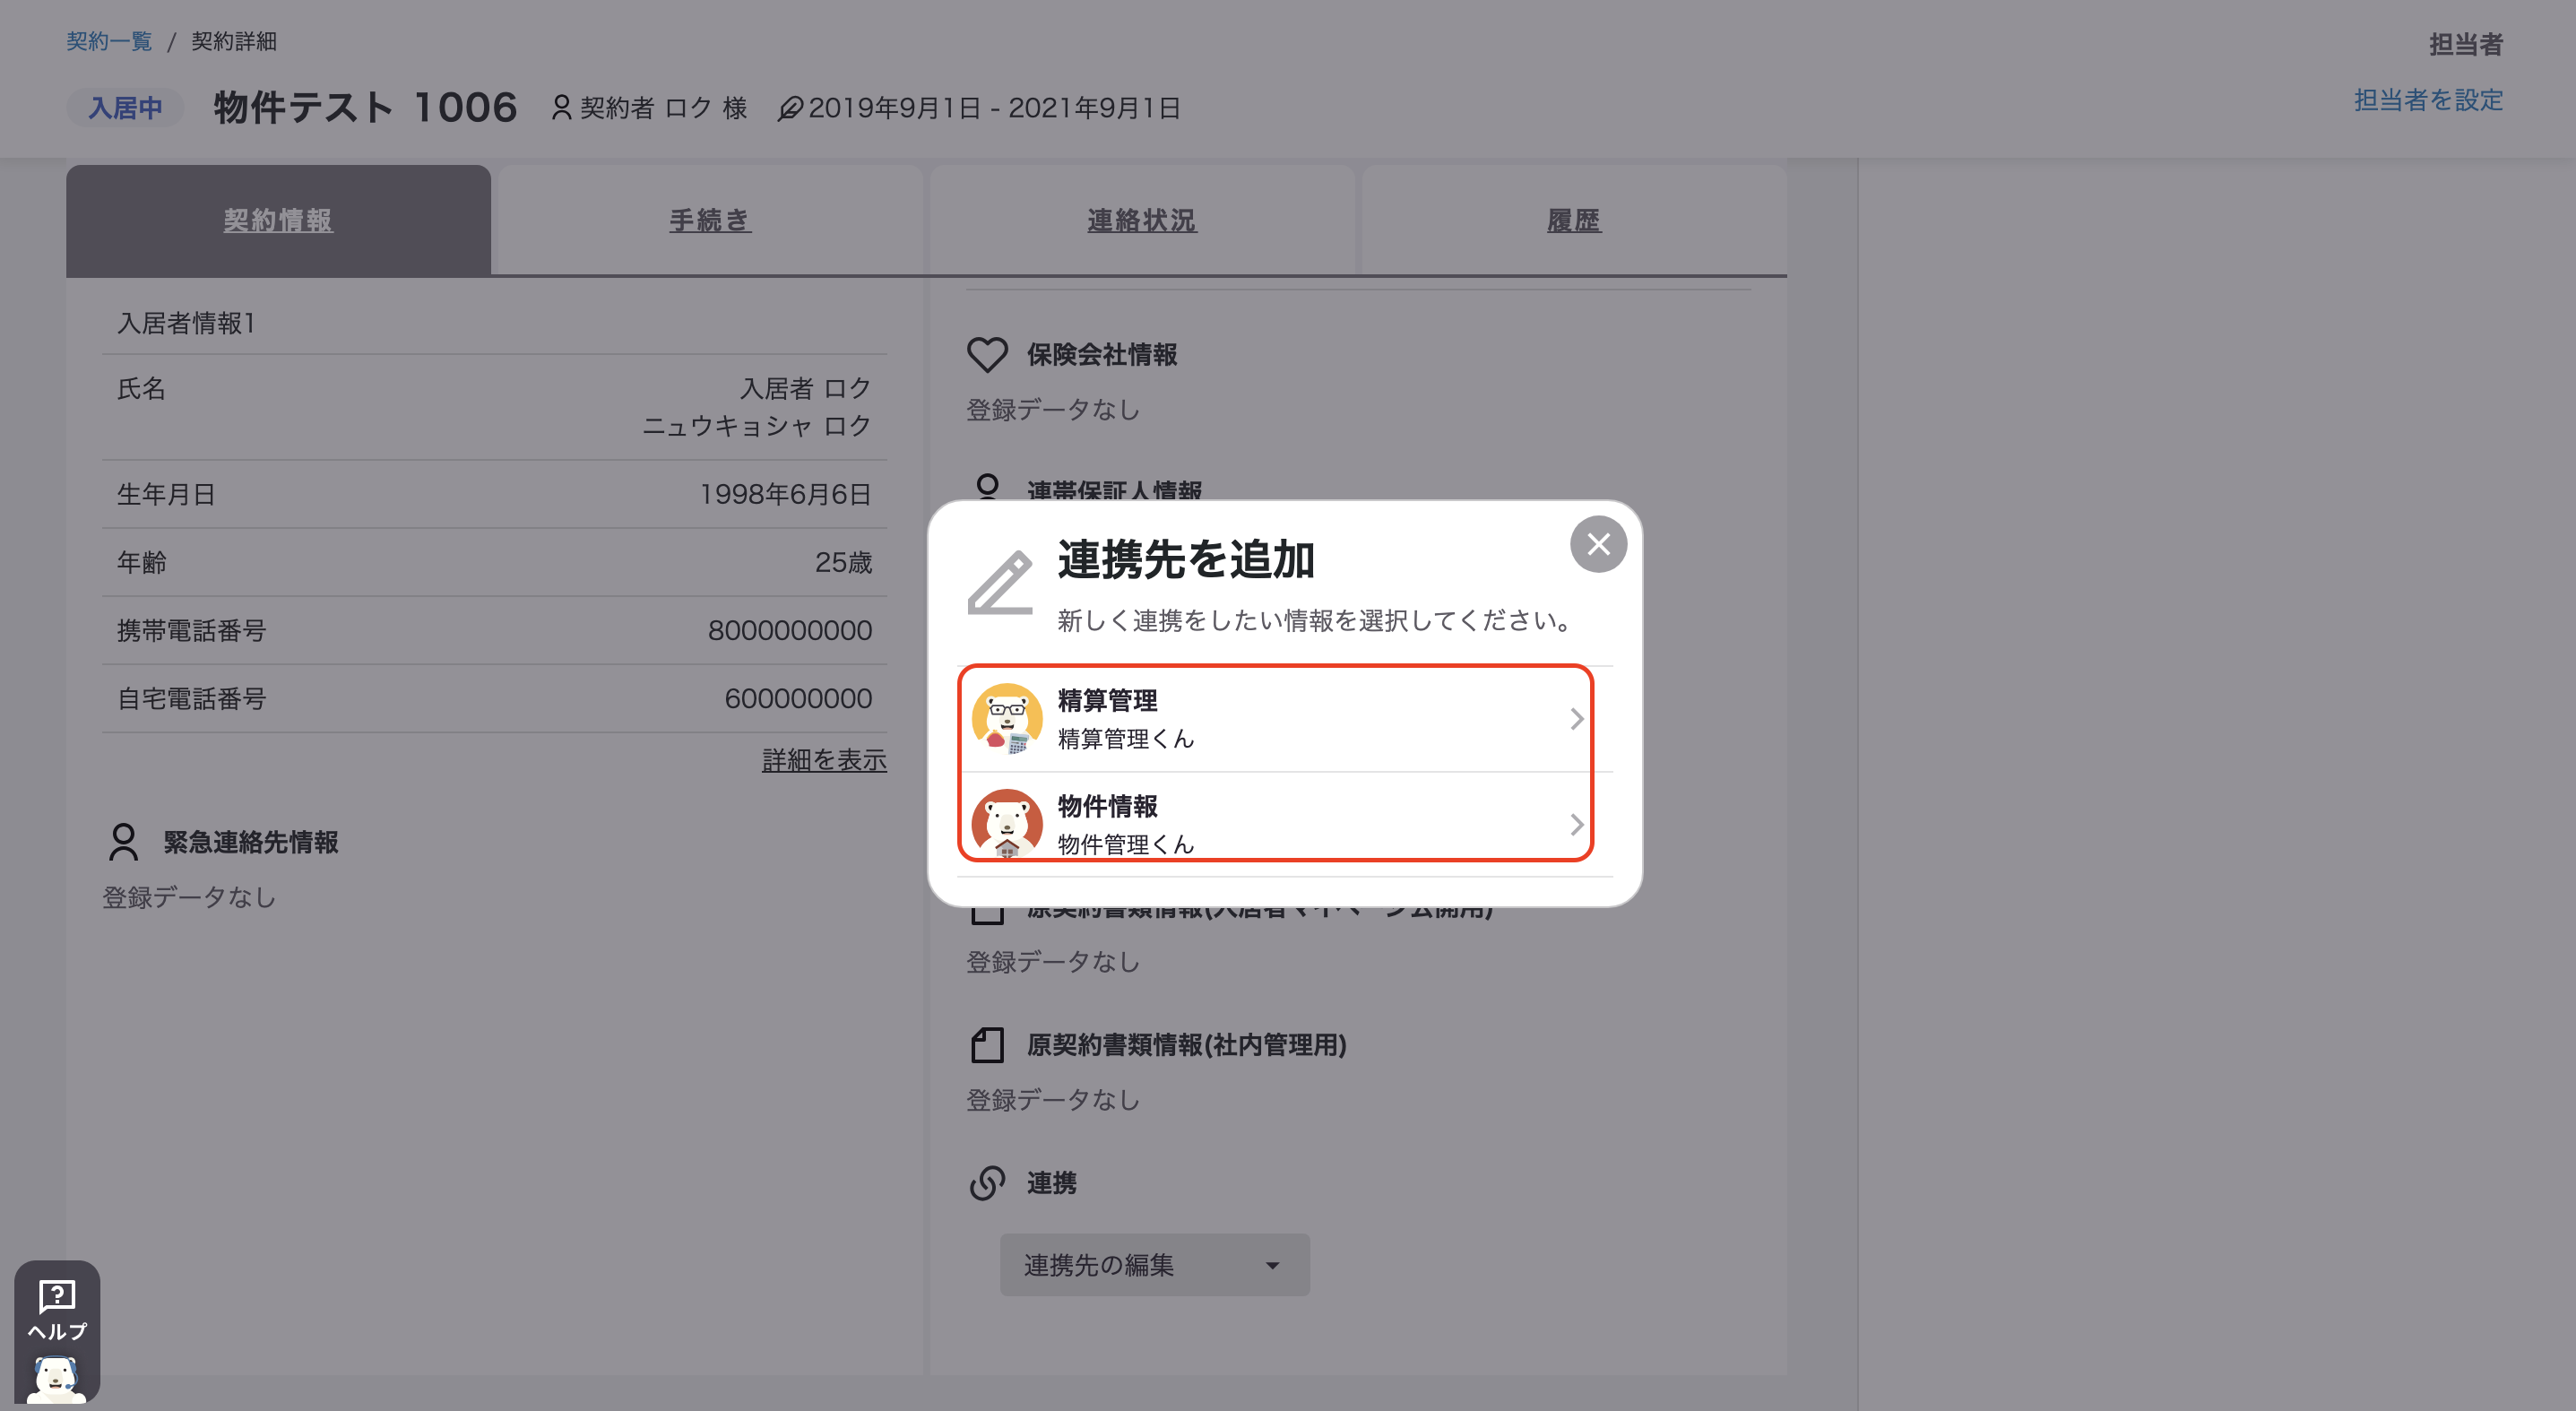Image resolution: width=2576 pixels, height=1411 pixels.
Task: Click the 詳細を表示 link
Action: click(824, 760)
